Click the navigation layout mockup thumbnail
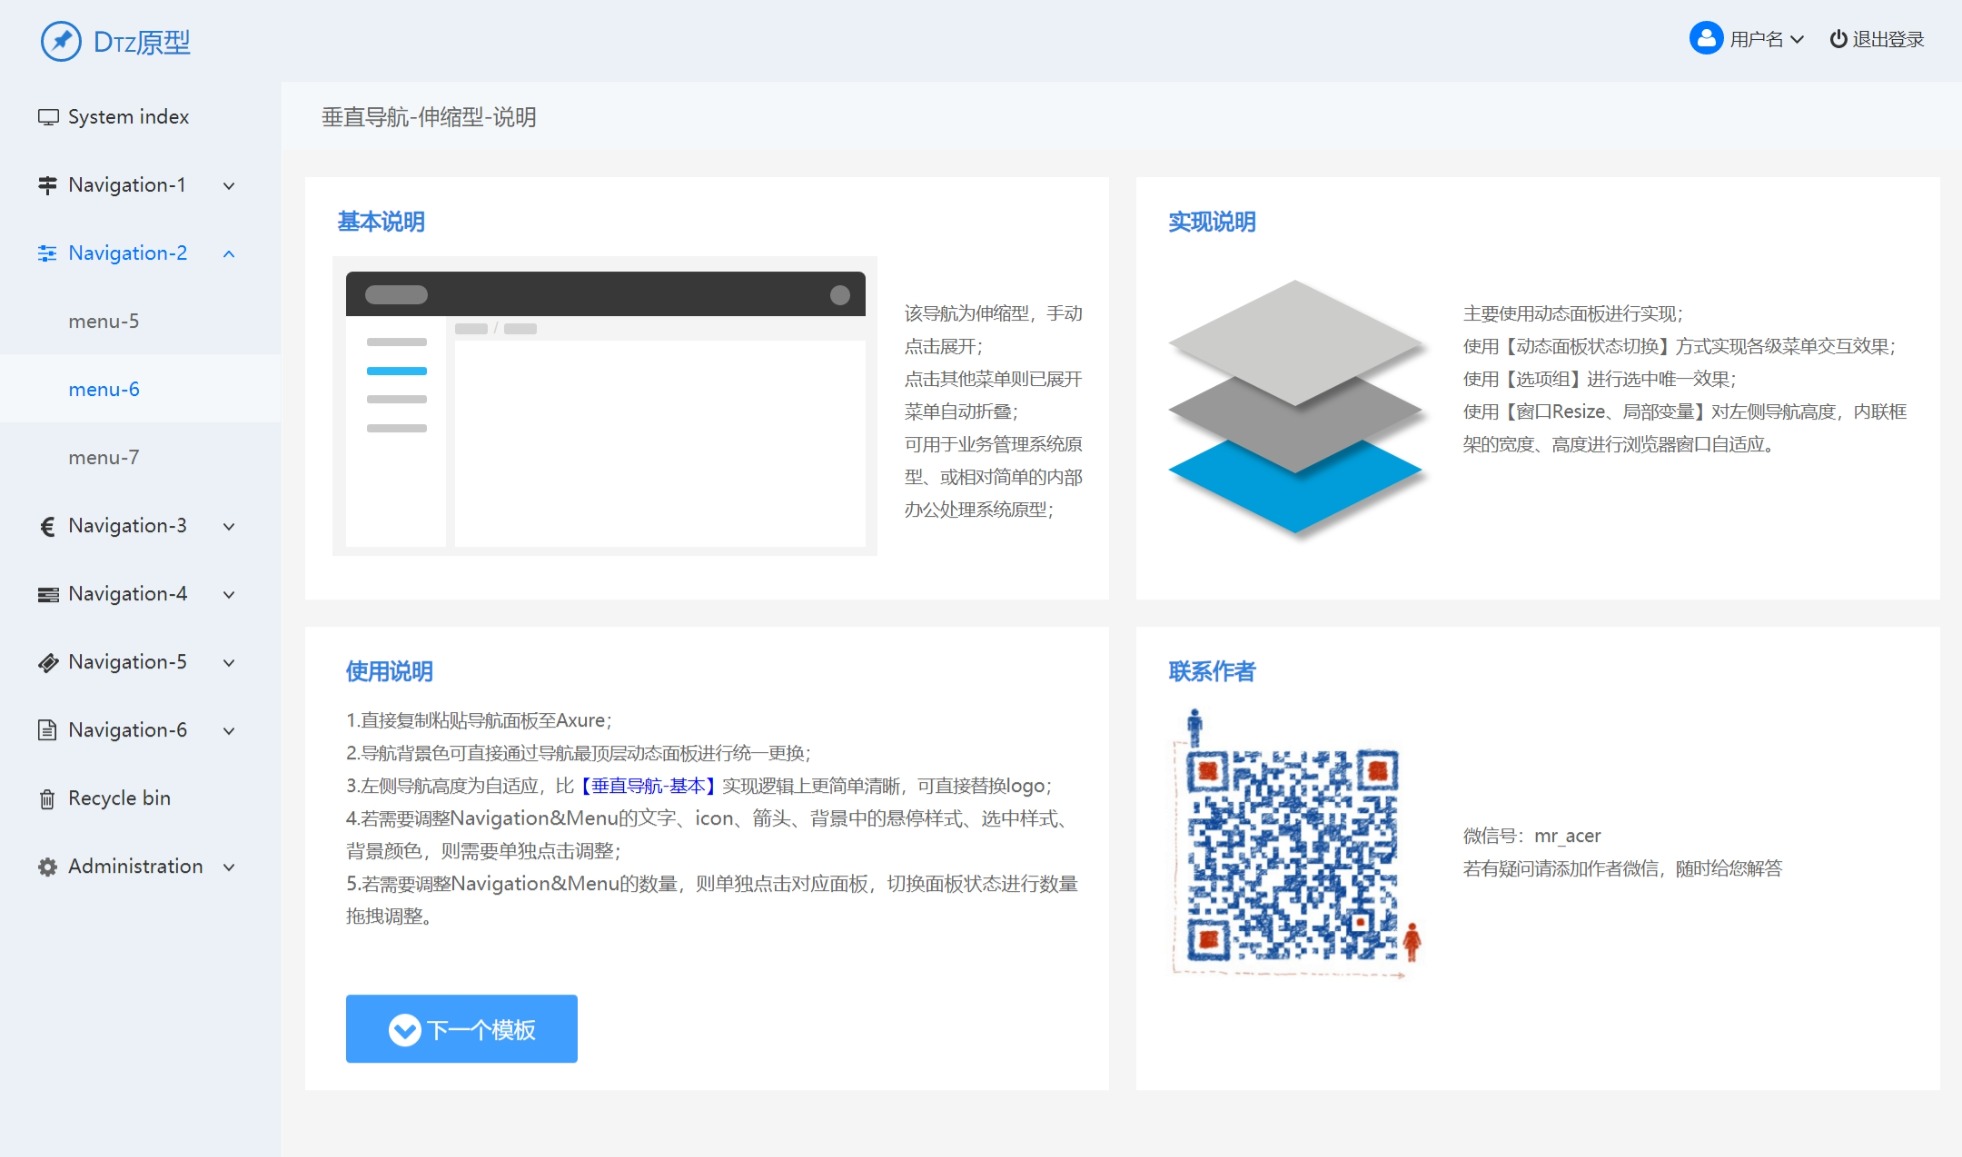 (605, 406)
